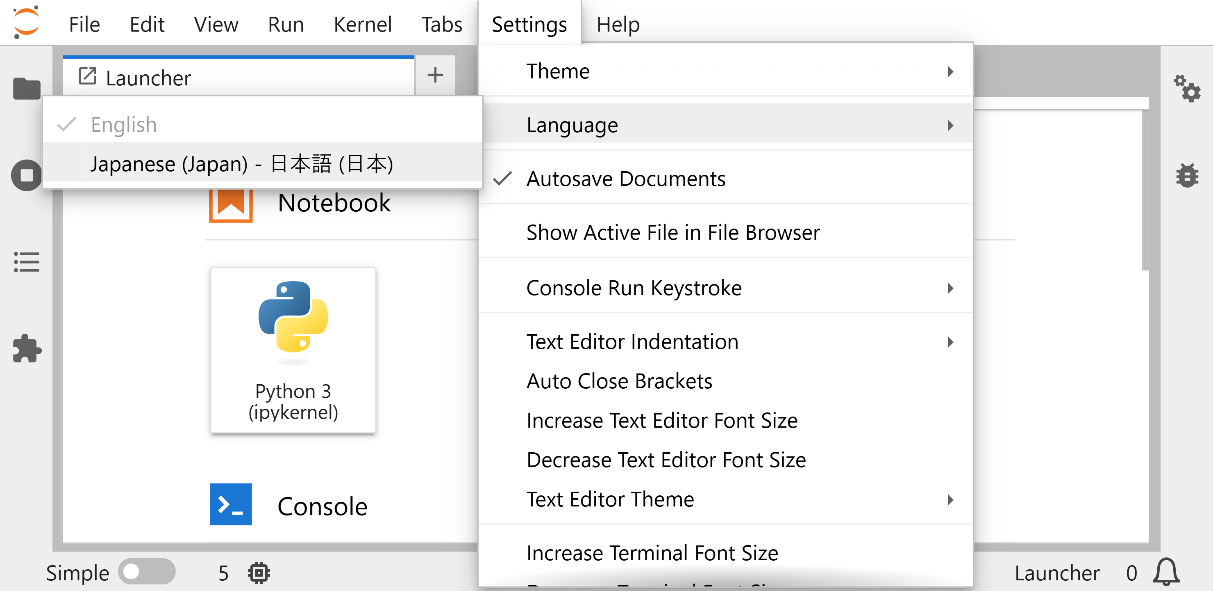Show the table of contents panel
The width and height of the screenshot is (1213, 591).
click(x=26, y=262)
